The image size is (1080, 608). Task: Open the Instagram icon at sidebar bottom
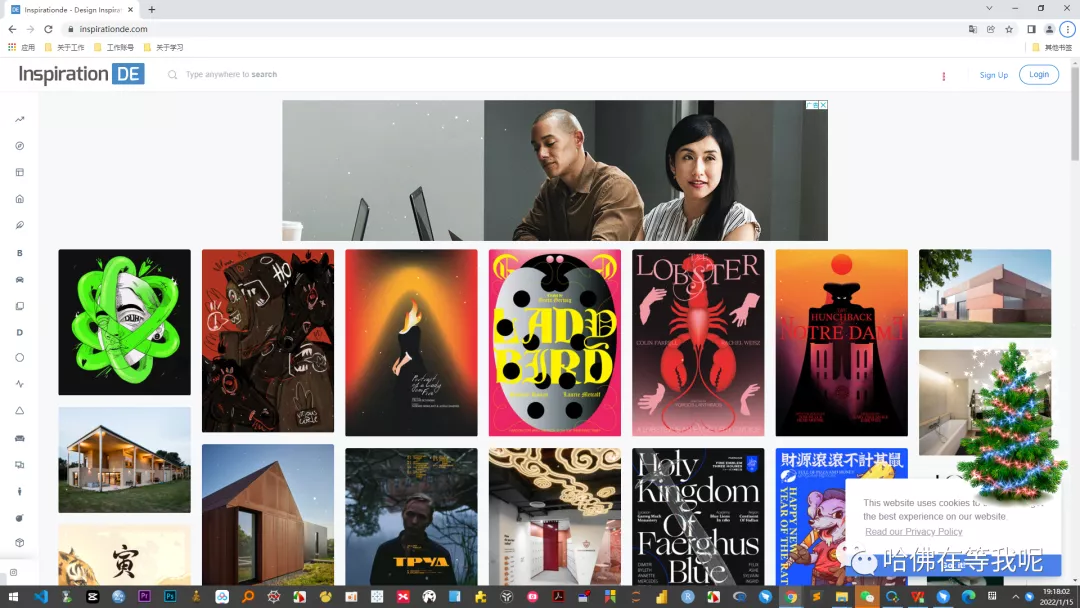coord(13,572)
